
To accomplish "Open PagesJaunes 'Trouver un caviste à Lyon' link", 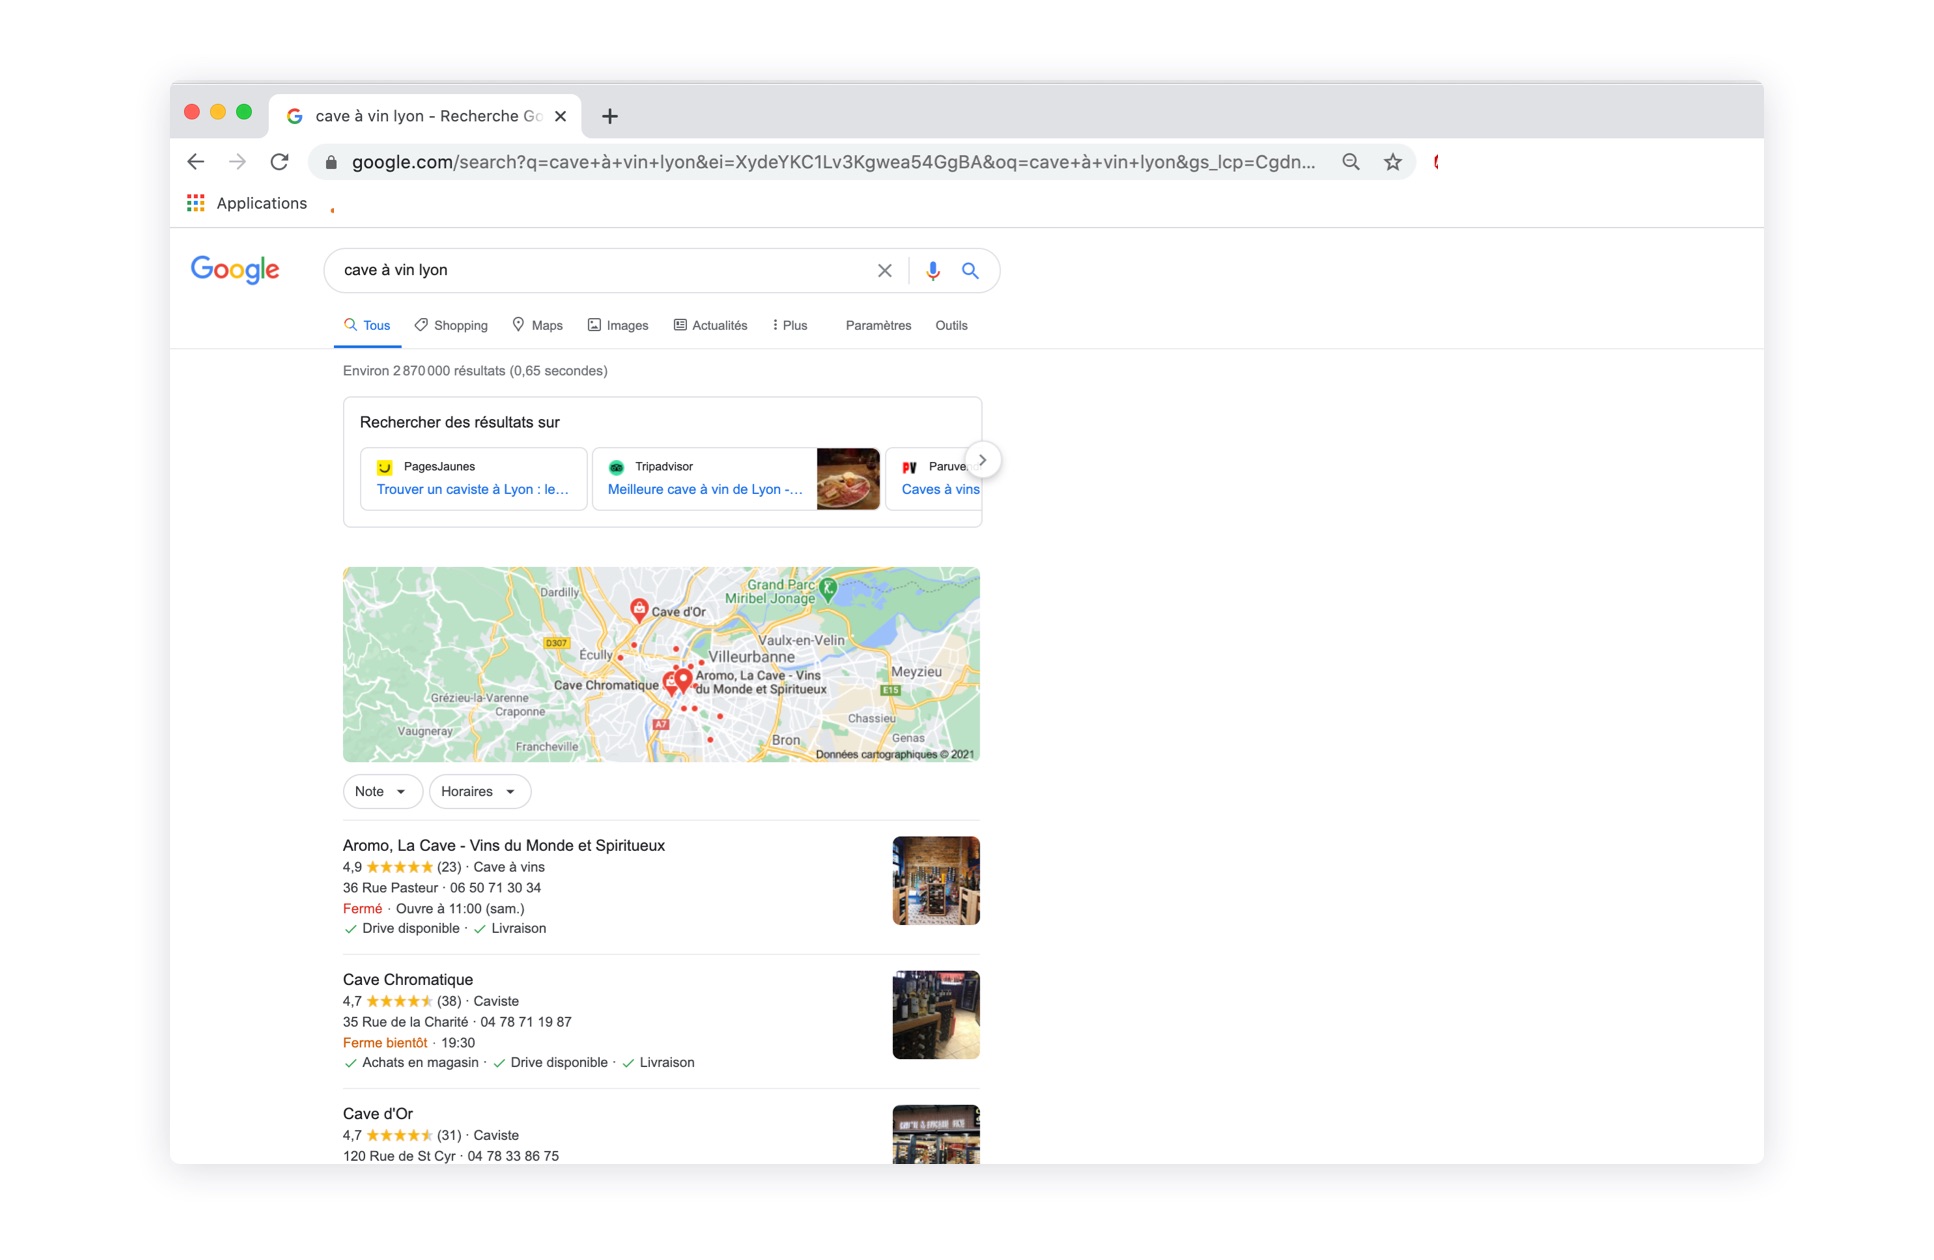I will pos(472,489).
